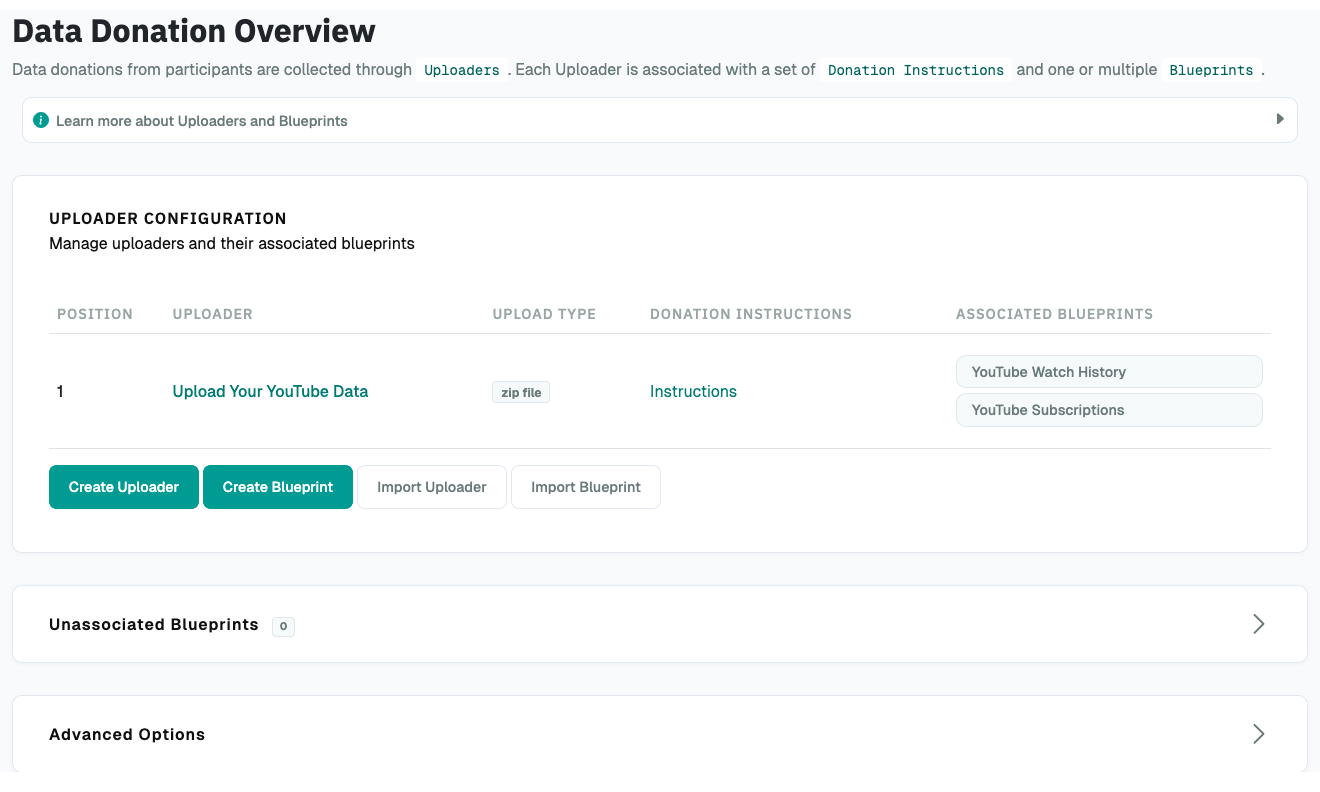Click the Unassociated Blueprints count badge
1320x792 pixels.
(x=283, y=626)
